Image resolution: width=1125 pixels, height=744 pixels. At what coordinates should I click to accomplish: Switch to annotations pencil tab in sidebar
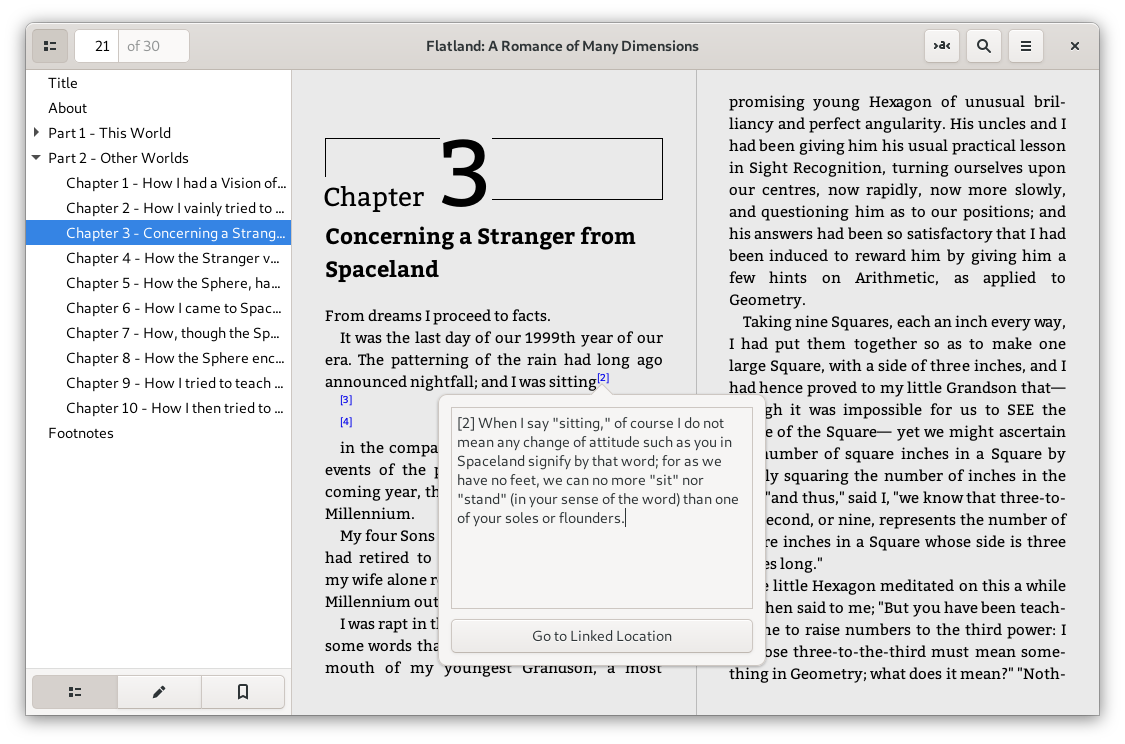coord(159,692)
